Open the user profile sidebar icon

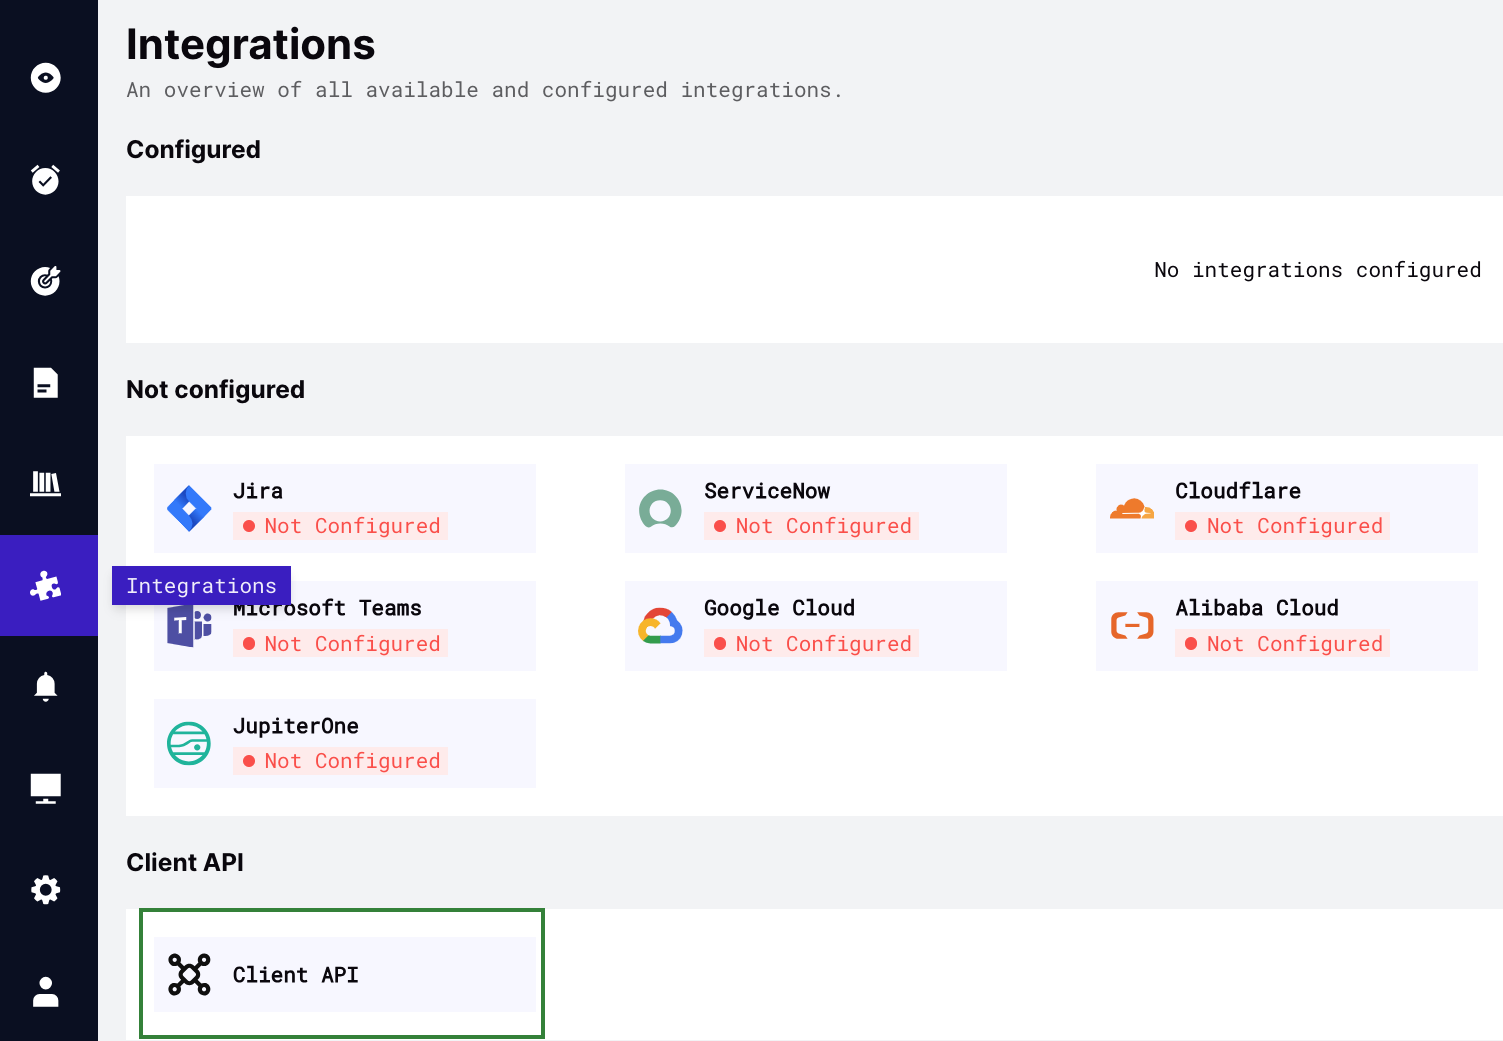point(46,992)
